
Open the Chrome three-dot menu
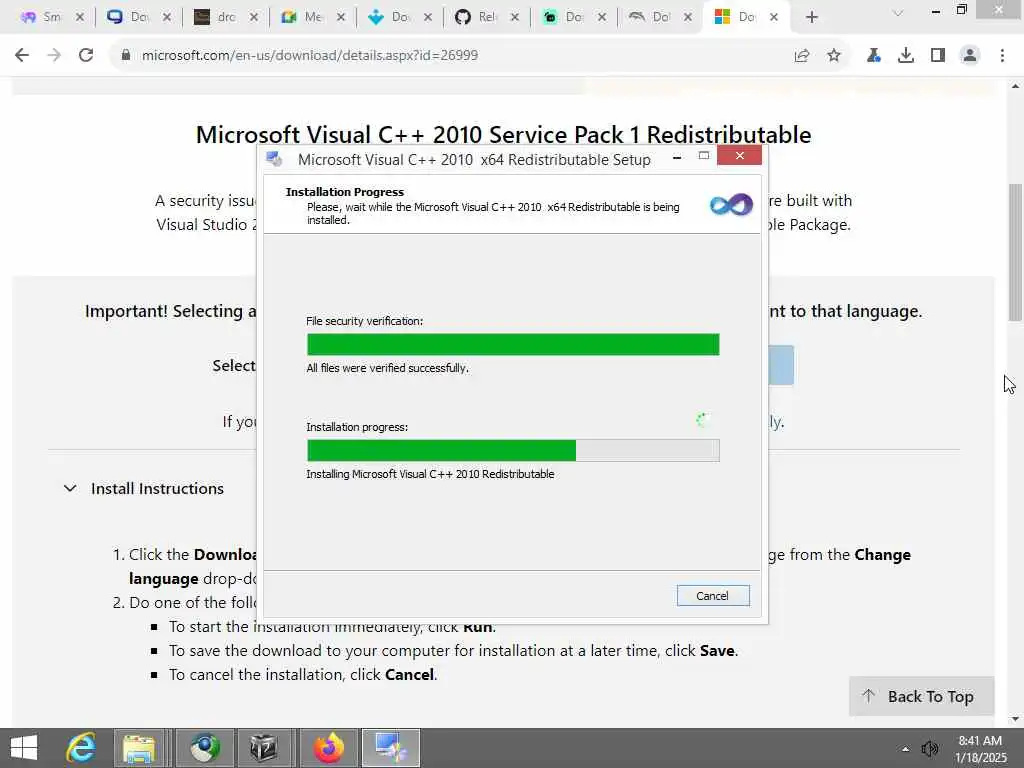click(x=1002, y=56)
